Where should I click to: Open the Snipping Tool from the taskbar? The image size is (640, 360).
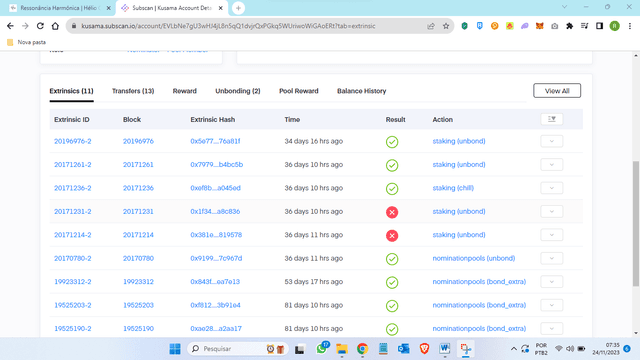pyautogui.click(x=465, y=349)
